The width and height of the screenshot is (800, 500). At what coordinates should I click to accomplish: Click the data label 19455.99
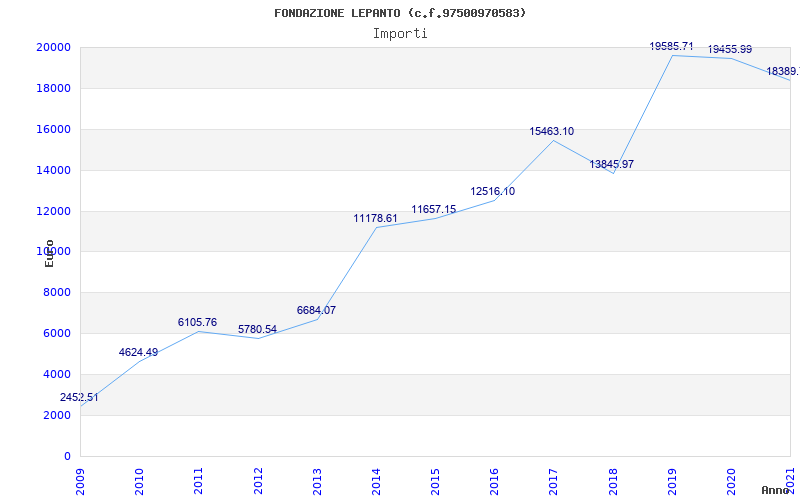(x=730, y=49)
